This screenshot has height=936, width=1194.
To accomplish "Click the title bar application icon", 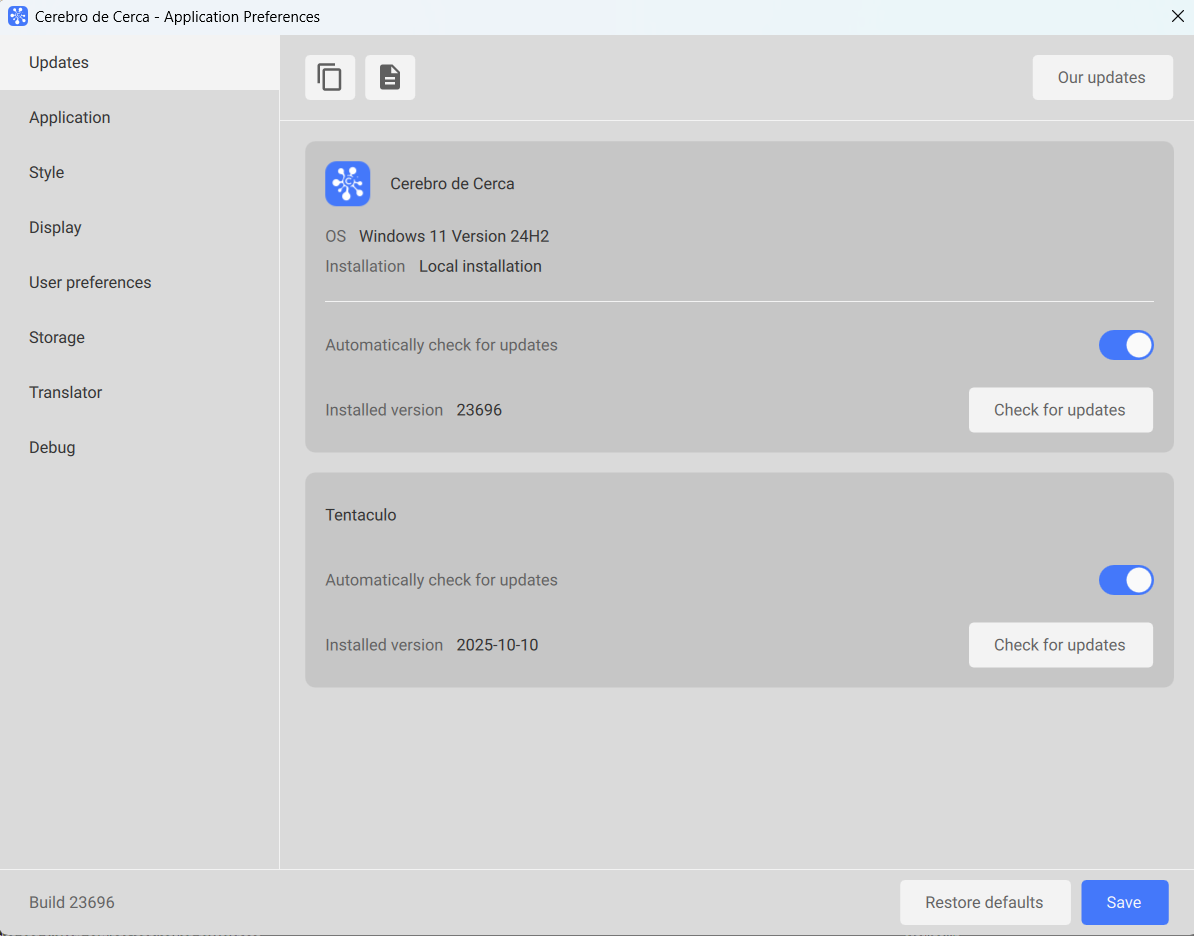I will coord(18,17).
